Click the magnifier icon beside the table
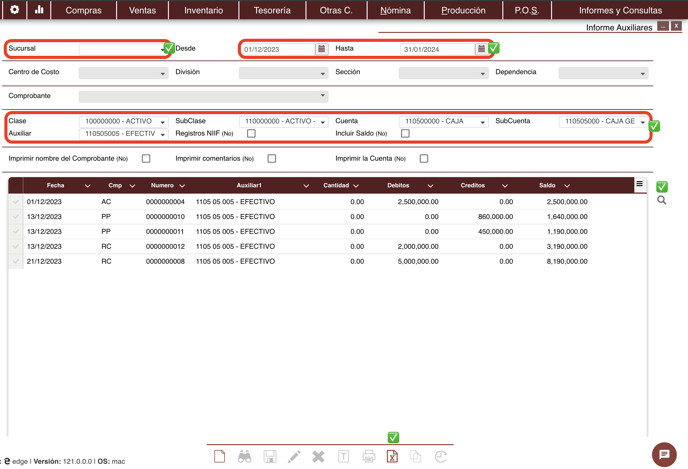This screenshot has width=688, height=469. pos(662,200)
